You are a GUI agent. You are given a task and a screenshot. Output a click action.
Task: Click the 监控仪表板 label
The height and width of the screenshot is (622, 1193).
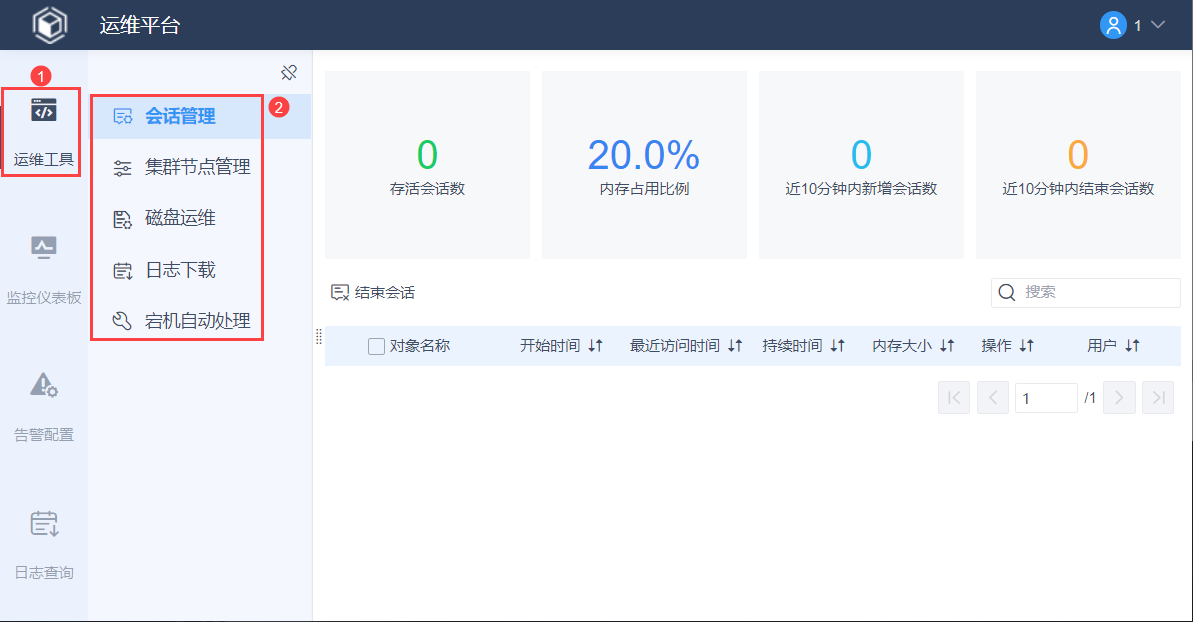pos(43,298)
